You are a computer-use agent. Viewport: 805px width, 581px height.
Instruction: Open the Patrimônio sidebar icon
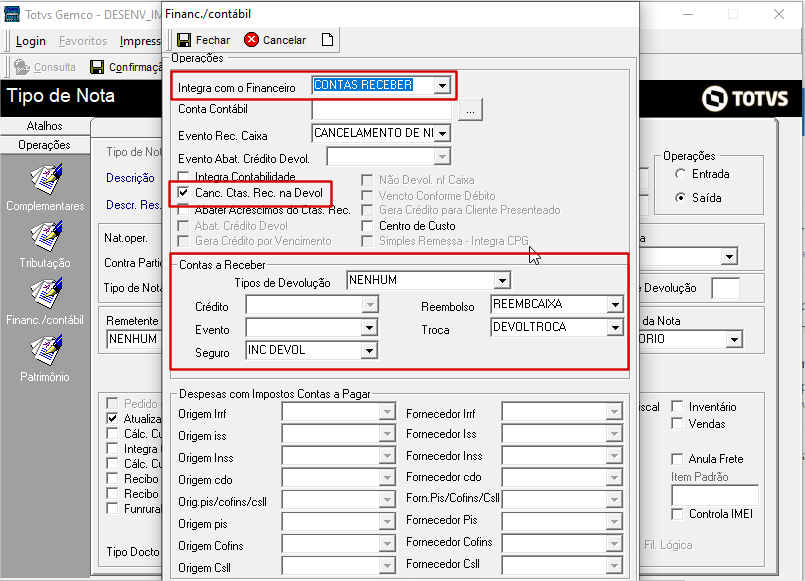click(x=46, y=350)
